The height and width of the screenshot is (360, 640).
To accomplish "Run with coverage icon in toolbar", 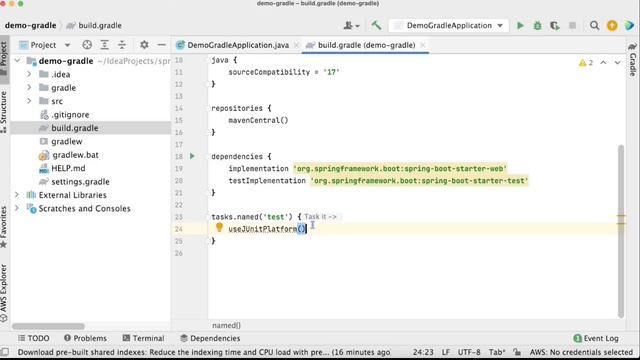I will coord(554,25).
